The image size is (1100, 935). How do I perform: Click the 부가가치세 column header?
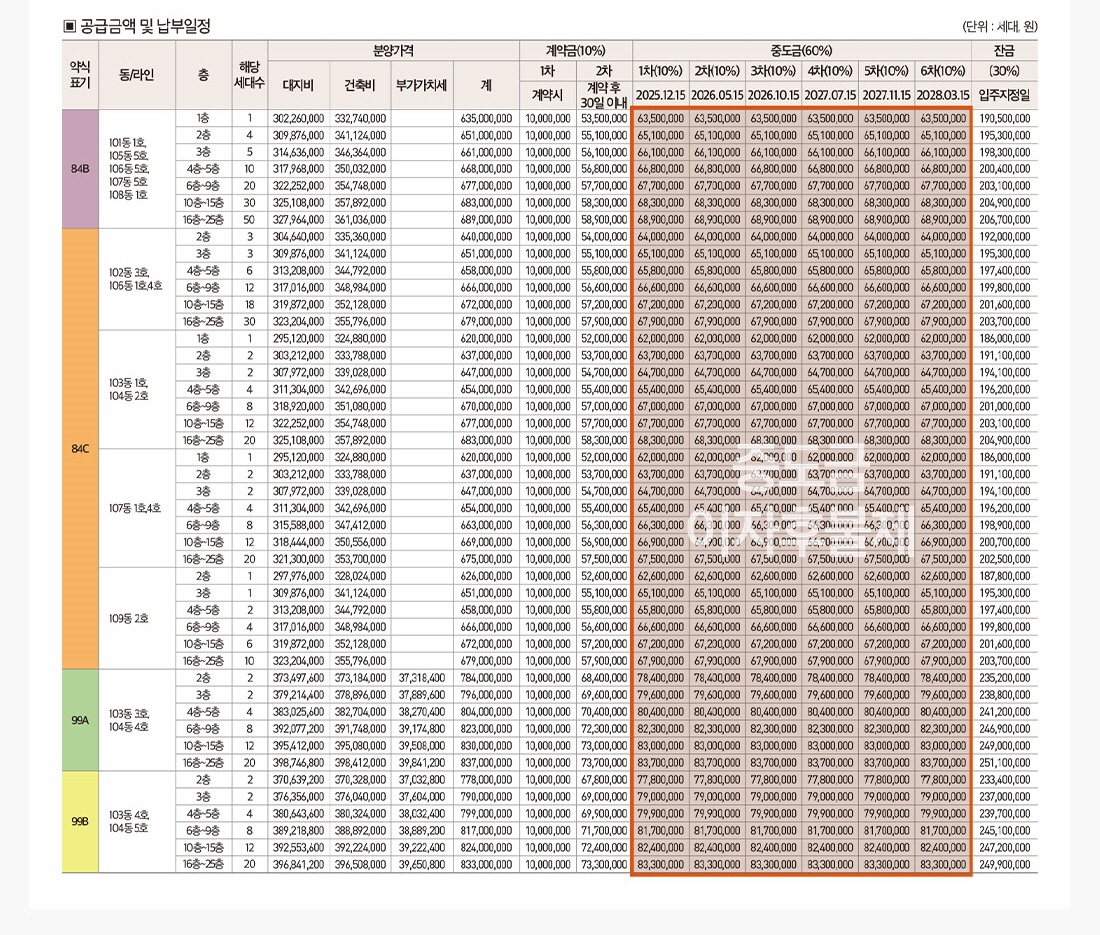(421, 85)
